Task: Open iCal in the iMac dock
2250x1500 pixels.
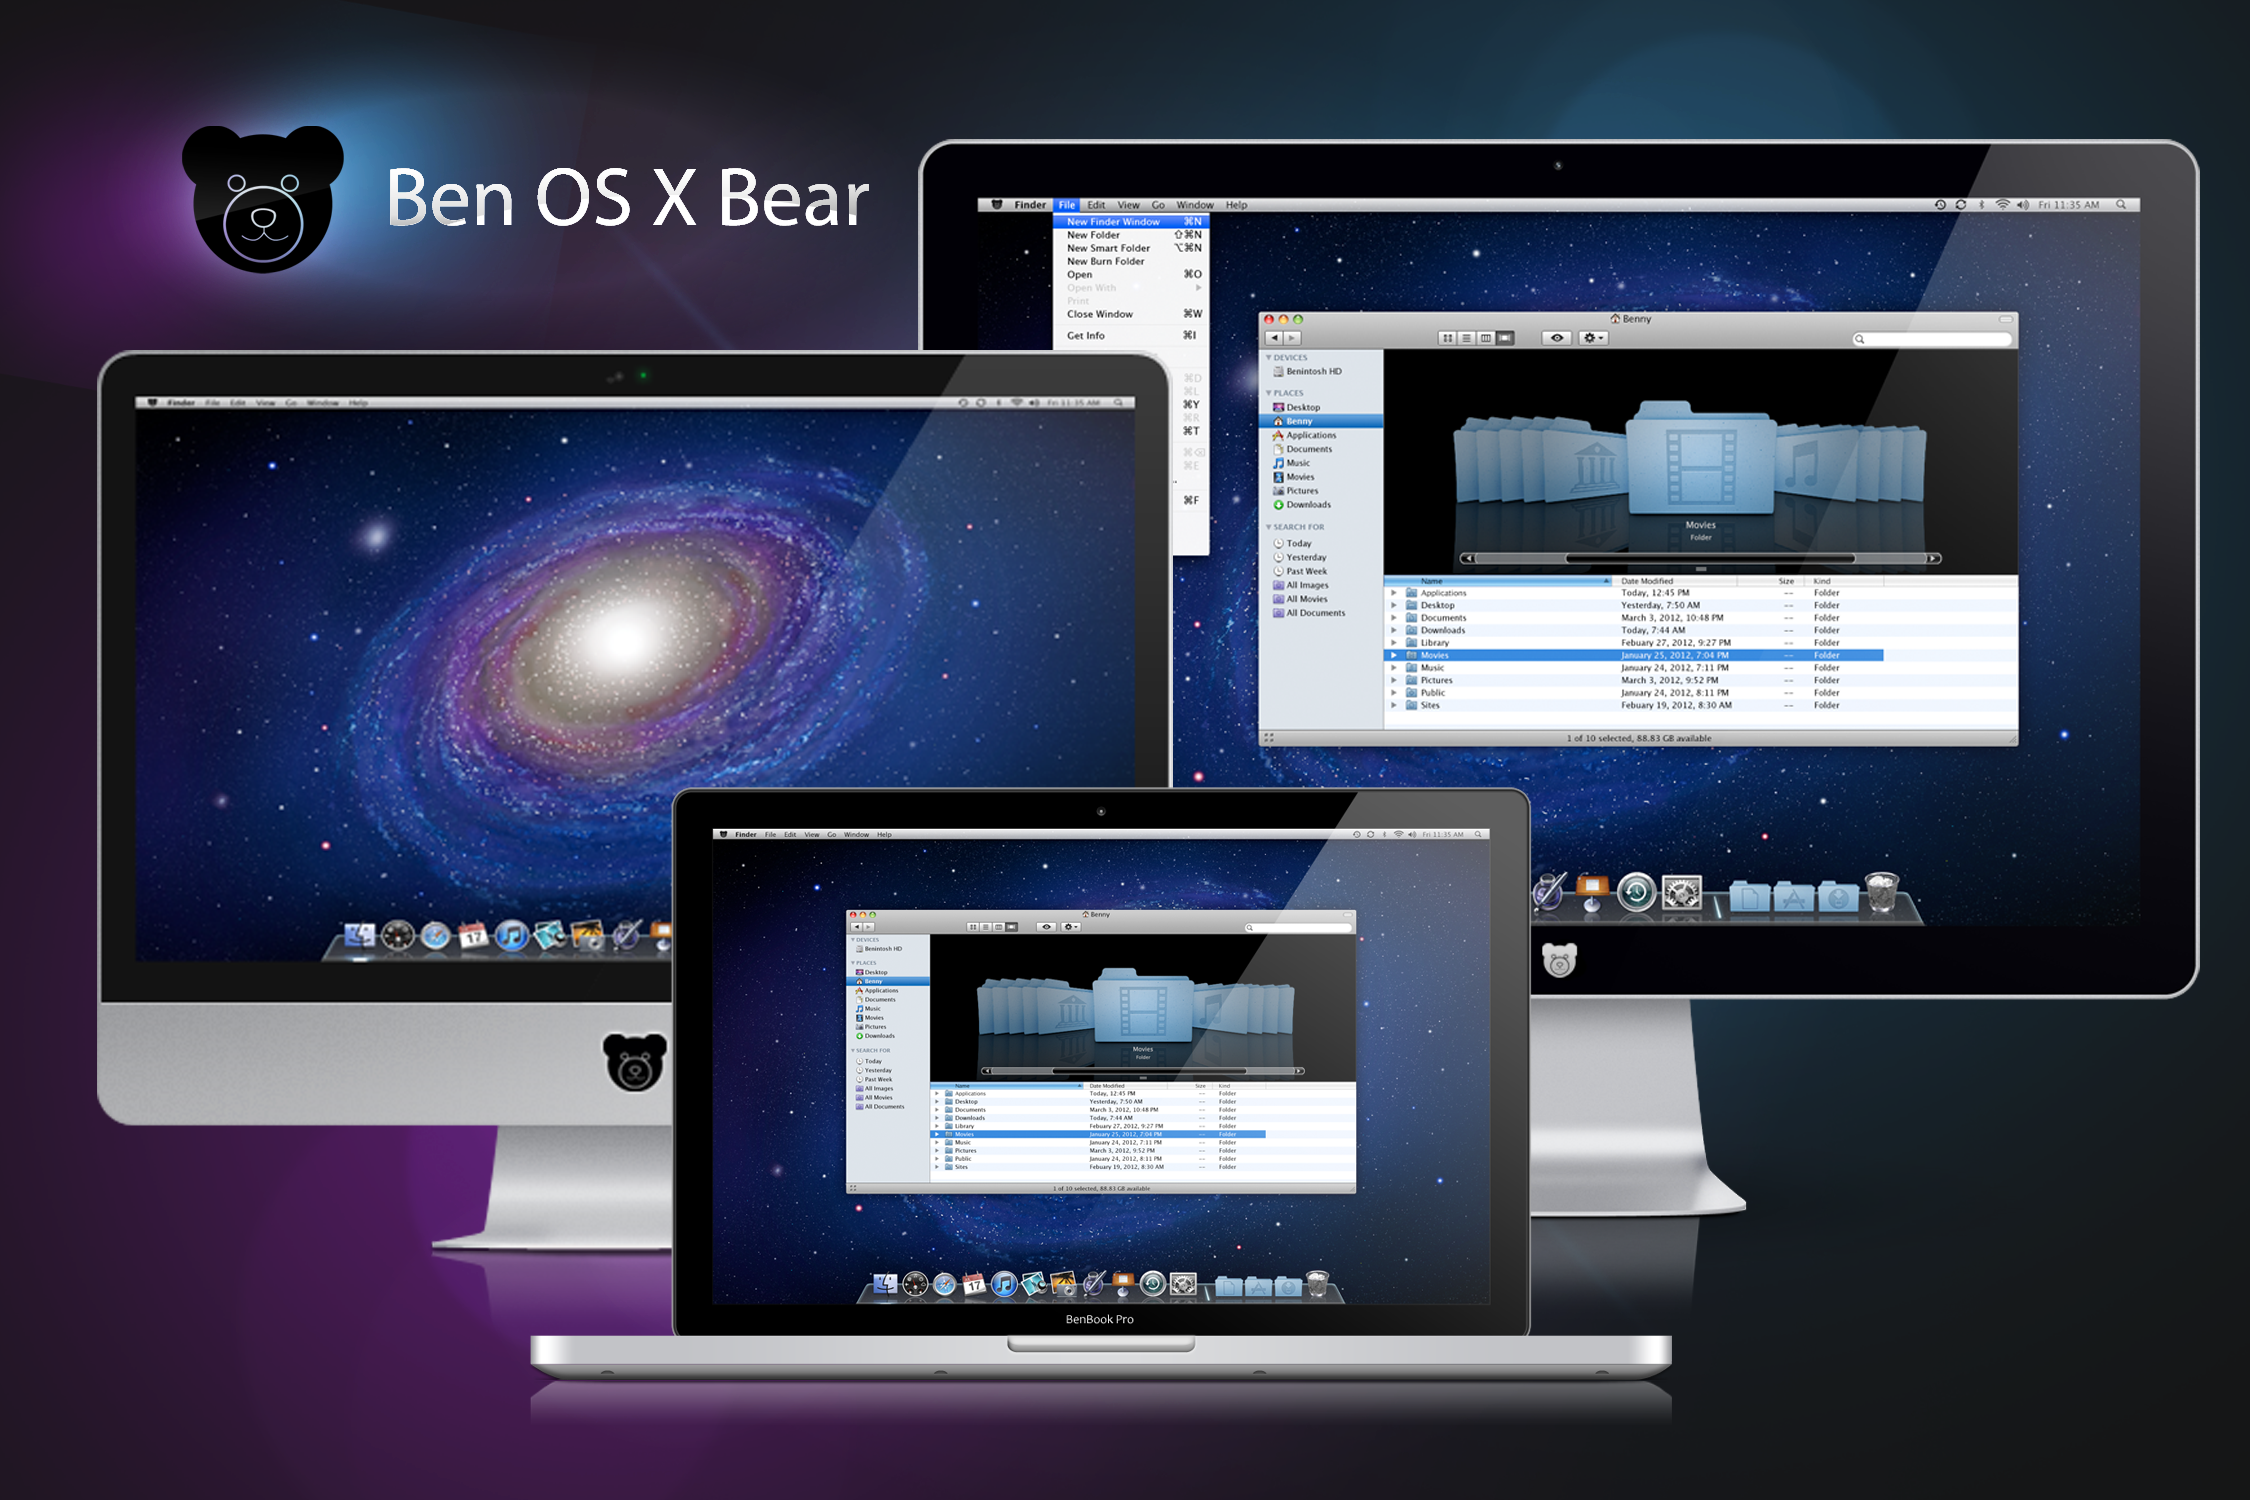Action: [473, 936]
